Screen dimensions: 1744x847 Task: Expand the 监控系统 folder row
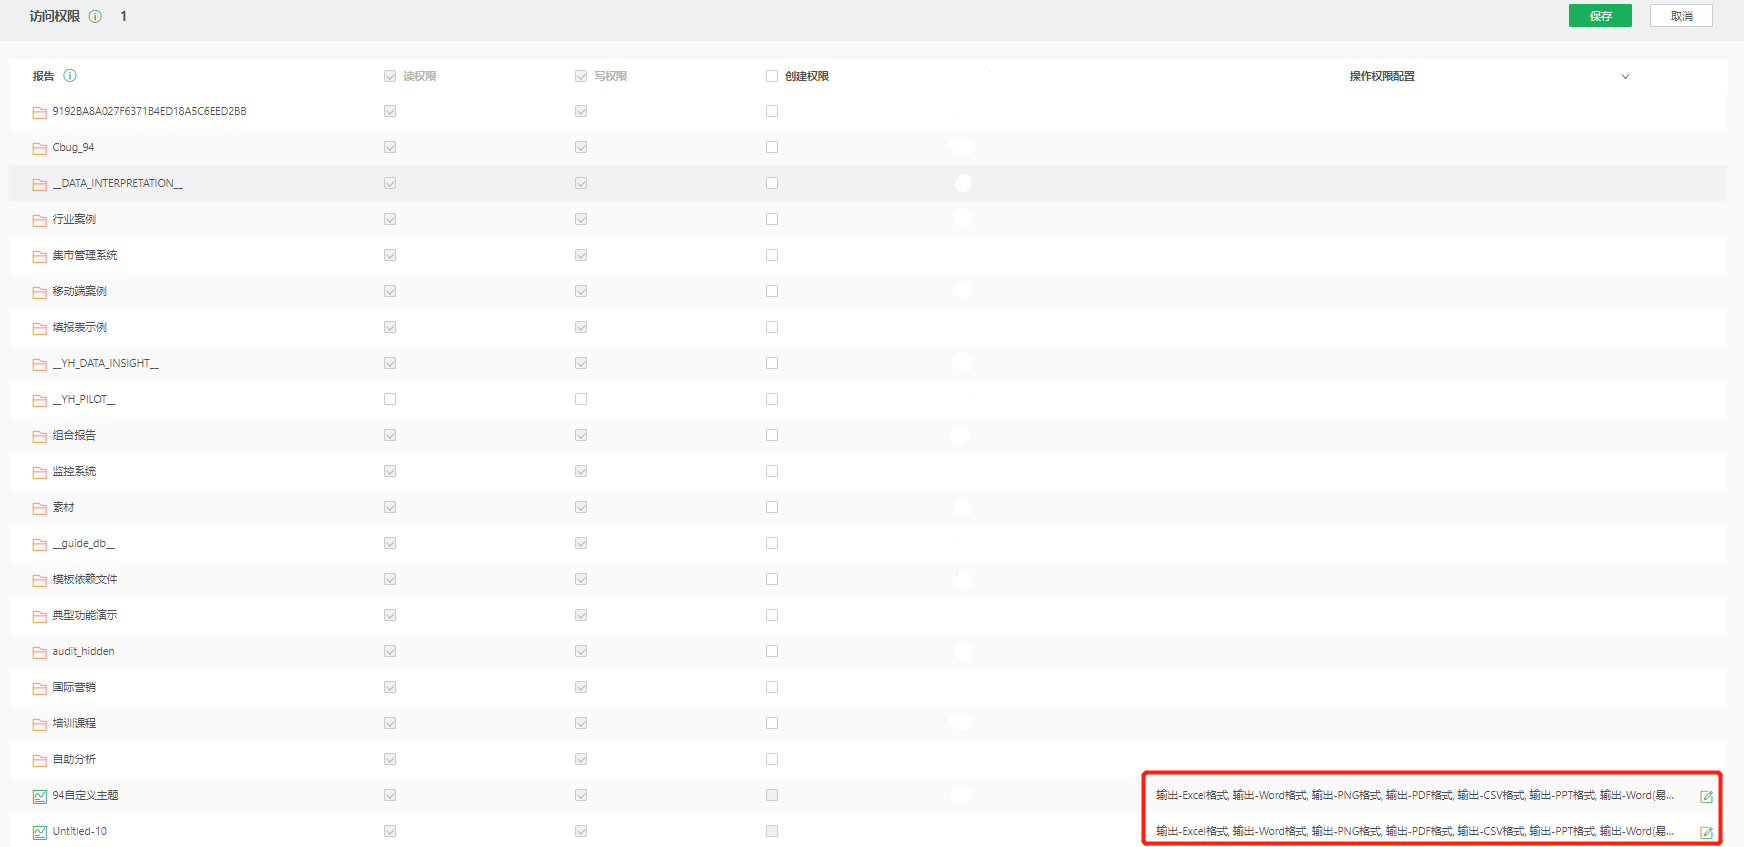[74, 471]
